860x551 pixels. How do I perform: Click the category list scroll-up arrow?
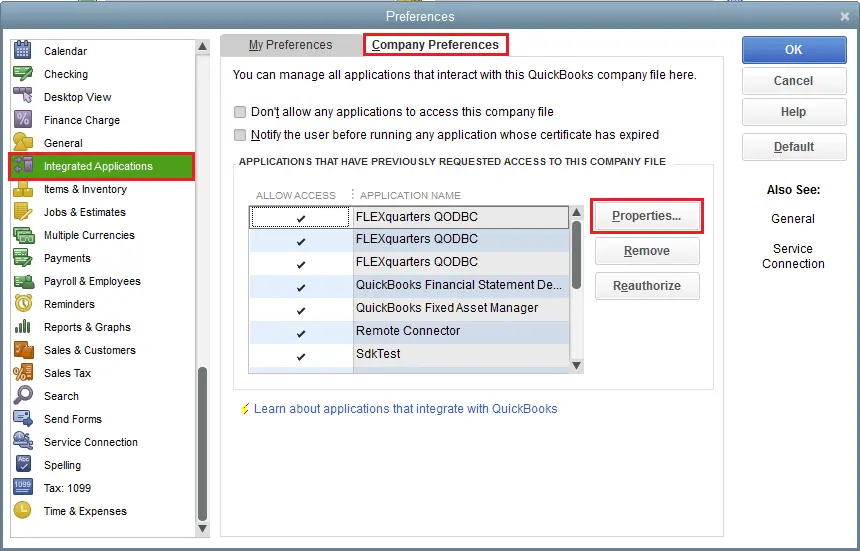[x=202, y=47]
